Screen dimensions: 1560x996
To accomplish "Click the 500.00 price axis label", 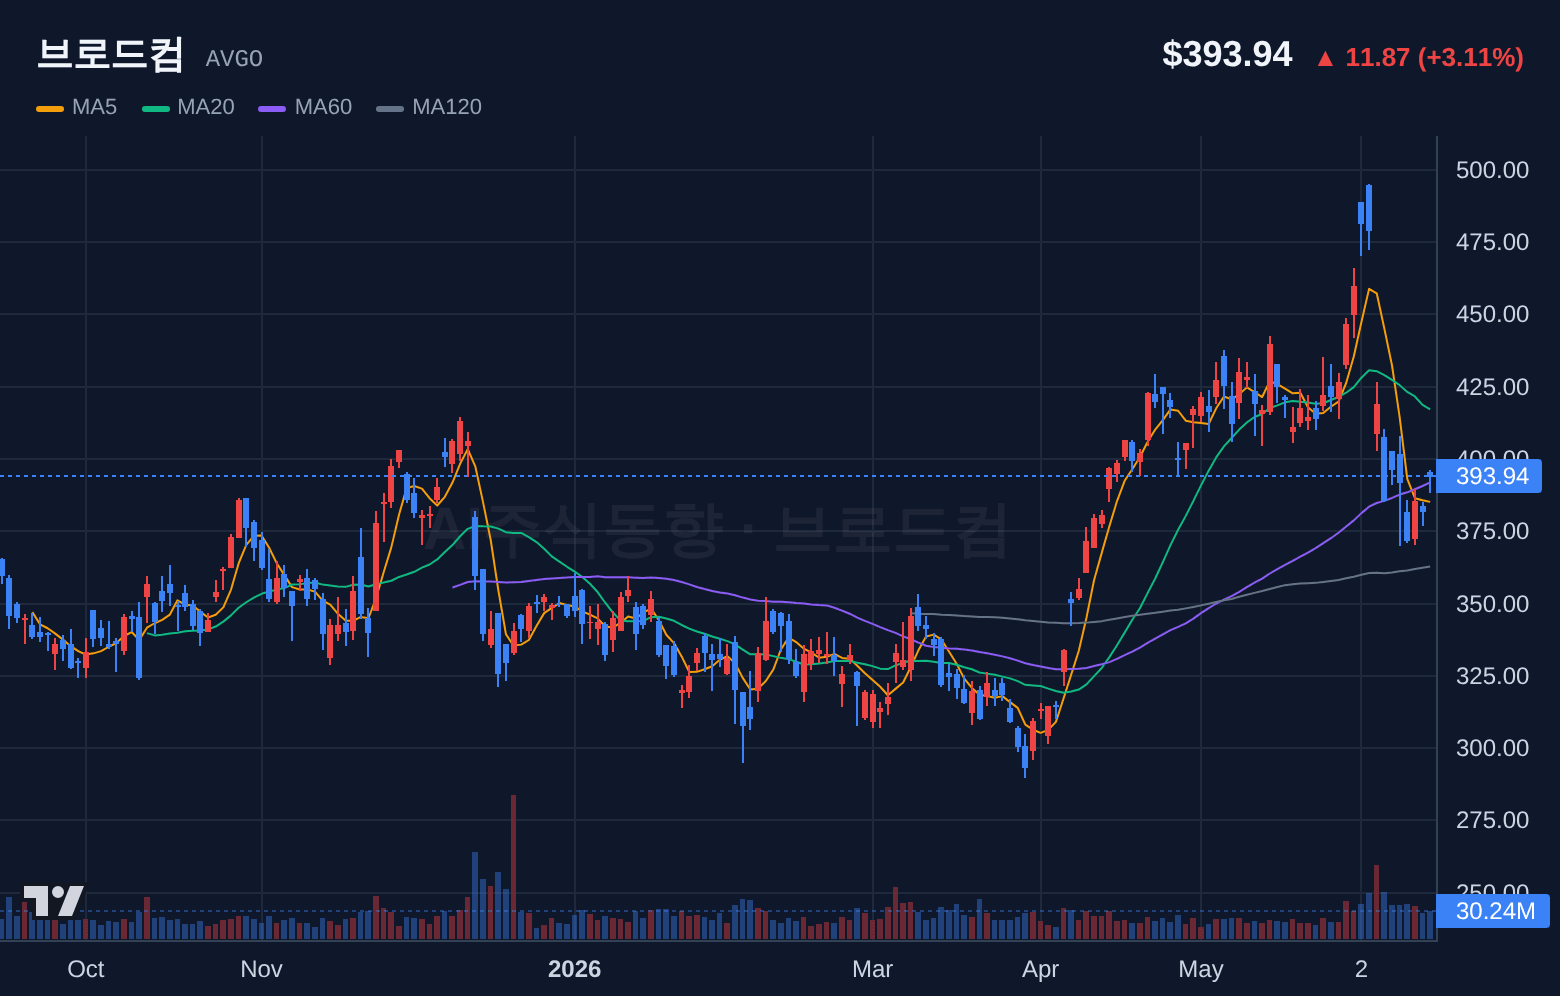I will point(1492,170).
